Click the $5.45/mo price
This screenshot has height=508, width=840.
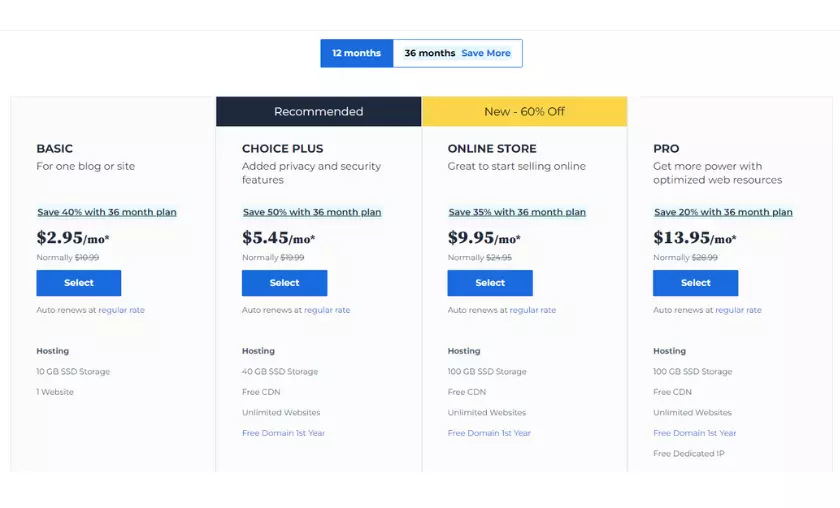click(x=279, y=237)
